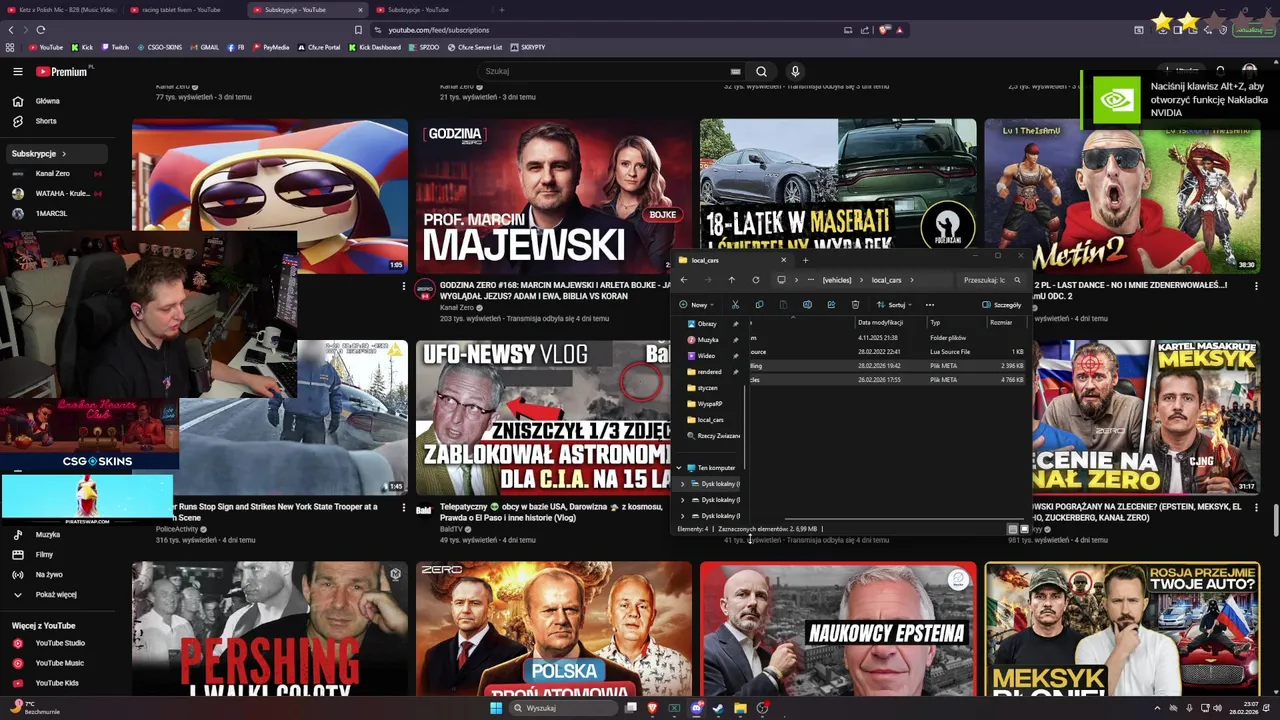Image resolution: width=1280 pixels, height=720 pixels.
Task: Open the Naukowcy Epsteina video thumbnail
Action: point(838,628)
